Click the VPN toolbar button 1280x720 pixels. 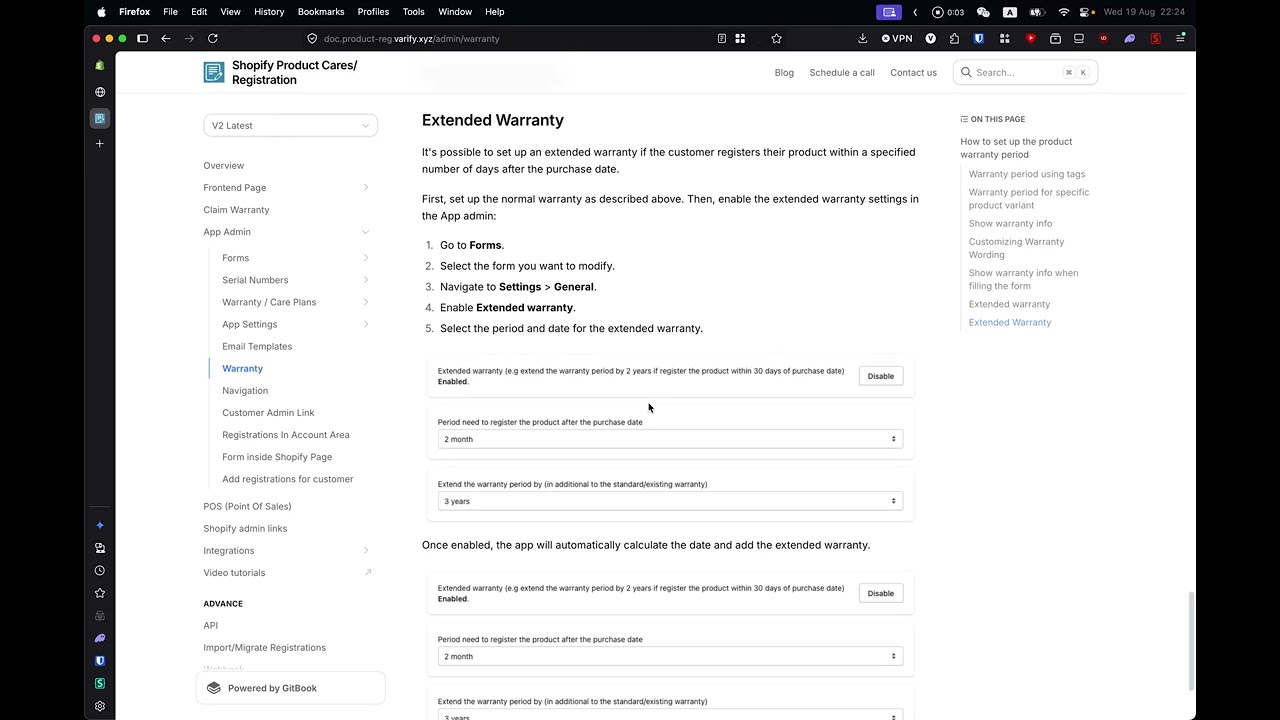897,38
